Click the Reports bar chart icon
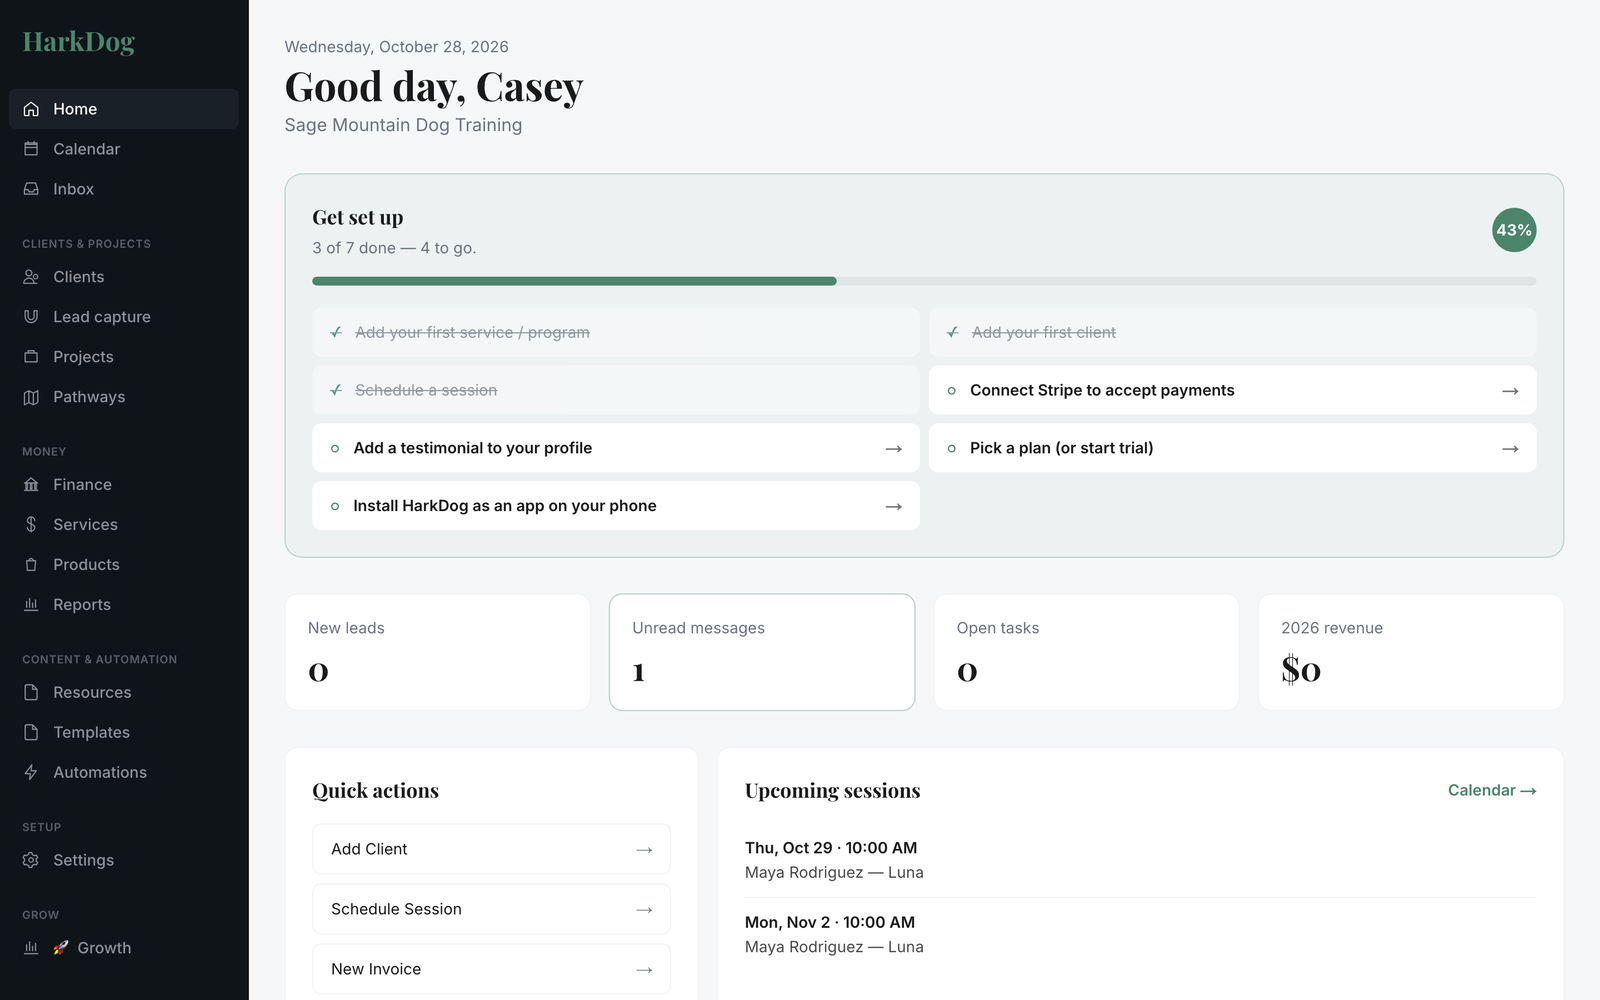Screen dimensions: 1600x1000 pyautogui.click(x=31, y=605)
